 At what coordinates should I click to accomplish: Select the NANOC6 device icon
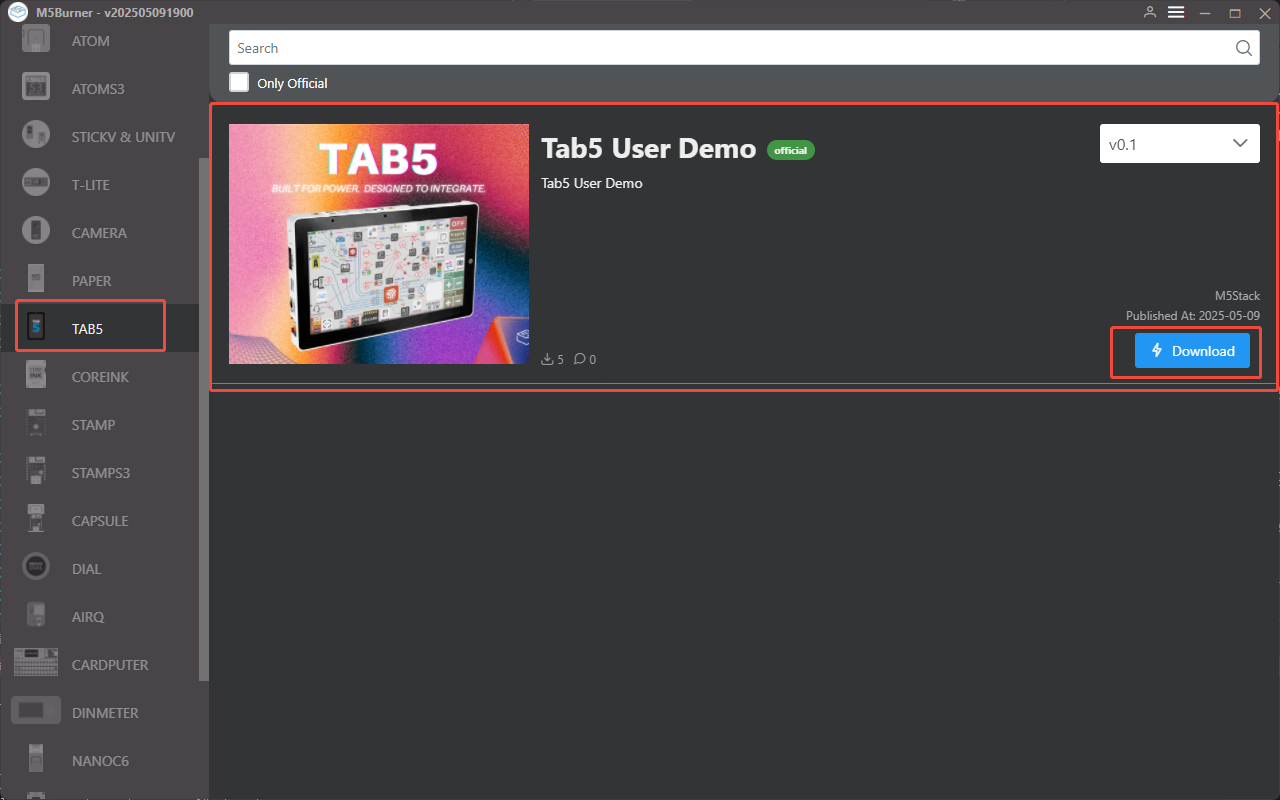click(36, 760)
